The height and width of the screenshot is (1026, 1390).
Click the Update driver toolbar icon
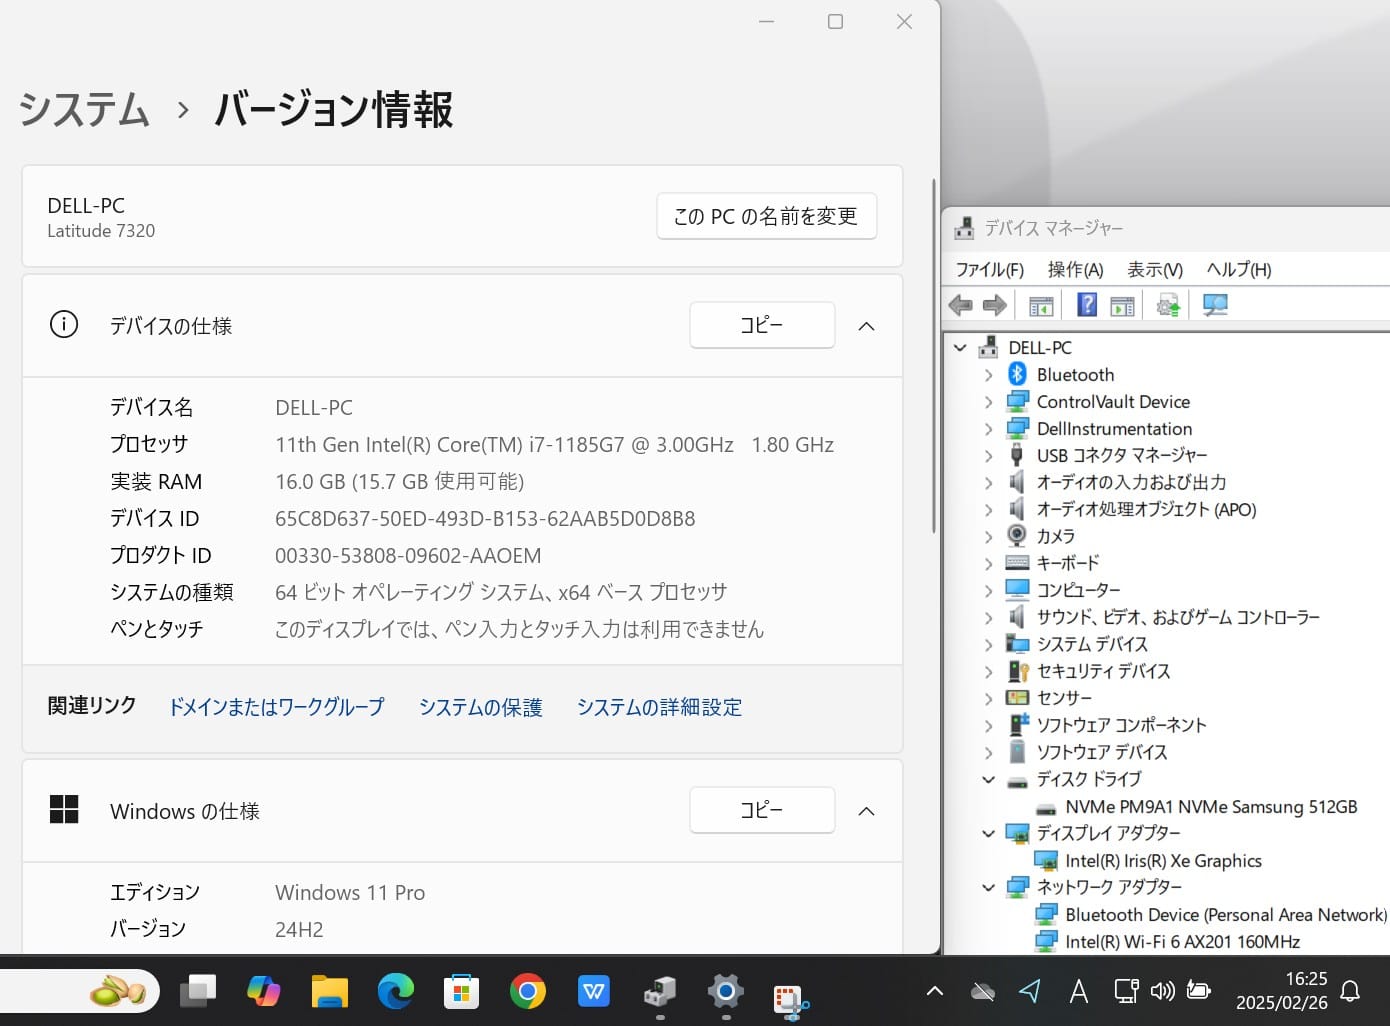click(x=1168, y=305)
